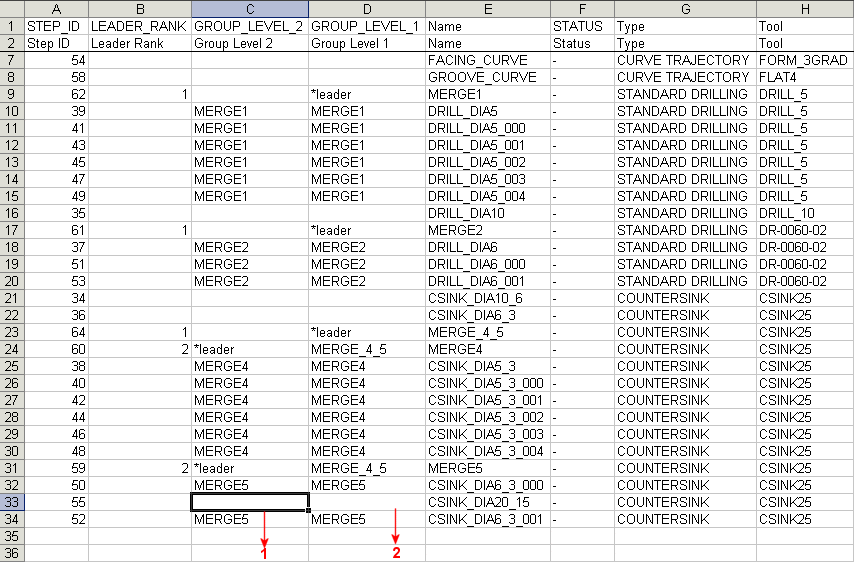Image resolution: width=854 pixels, height=562 pixels.
Task: Click the CSINK_DIA20_15 name cell
Action: [x=487, y=502]
